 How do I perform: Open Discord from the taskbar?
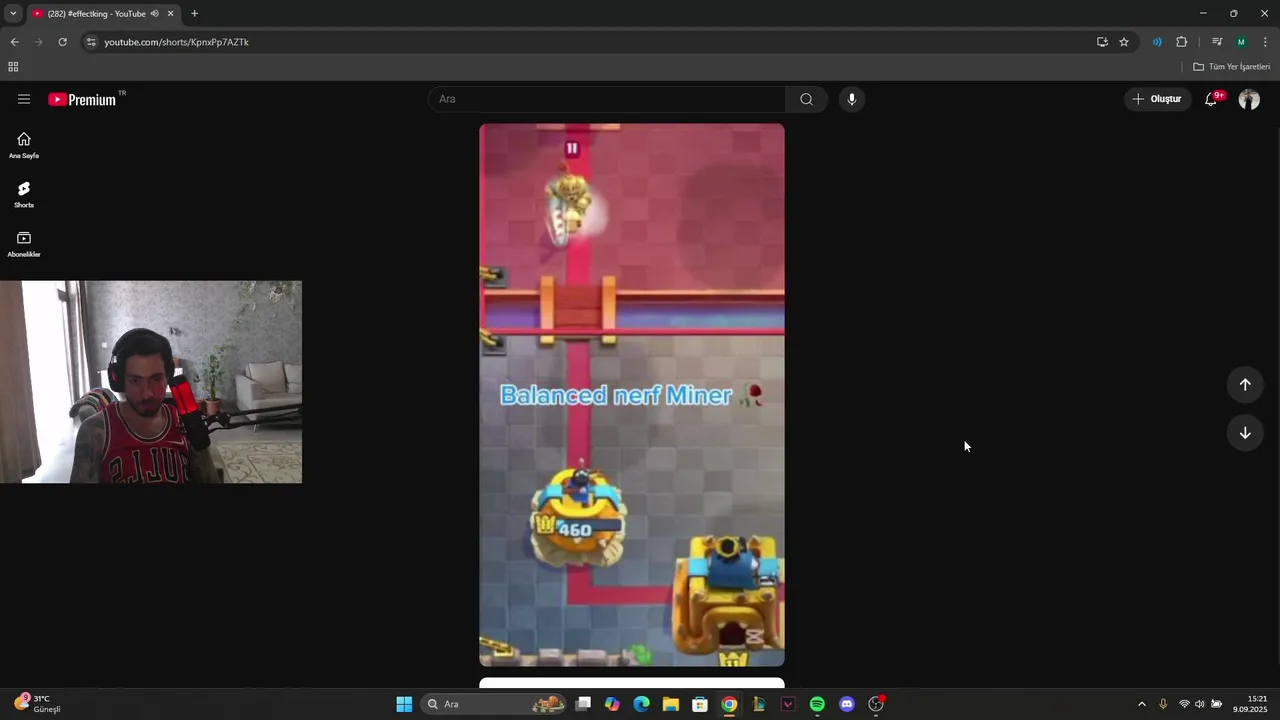tap(847, 704)
